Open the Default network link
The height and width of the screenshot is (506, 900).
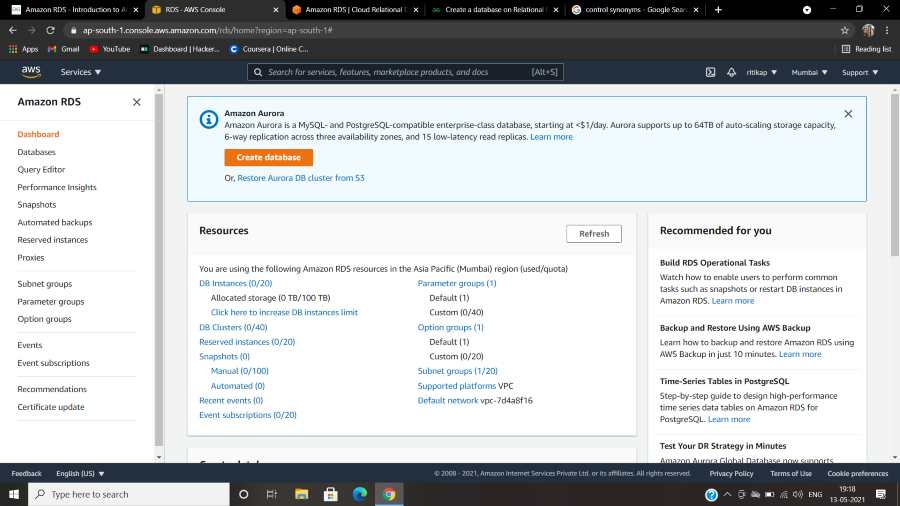tap(448, 400)
